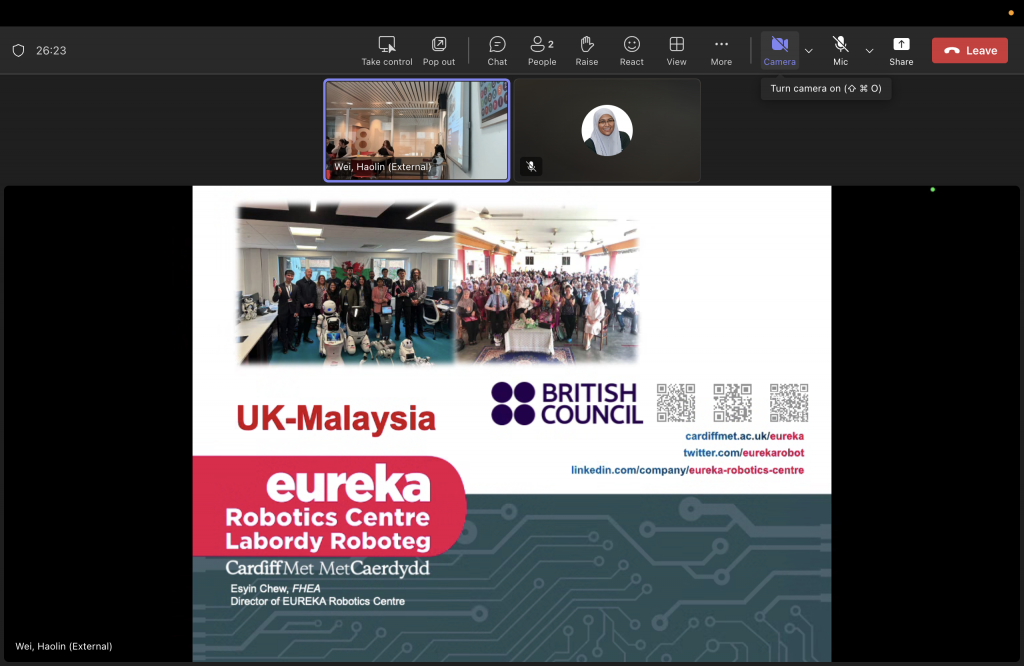1024x666 pixels.
Task: Pop out the shared content window
Action: click(x=439, y=51)
